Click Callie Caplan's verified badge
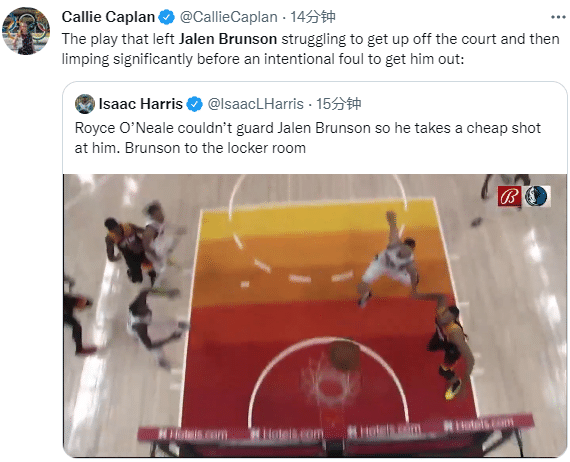 coord(167,17)
